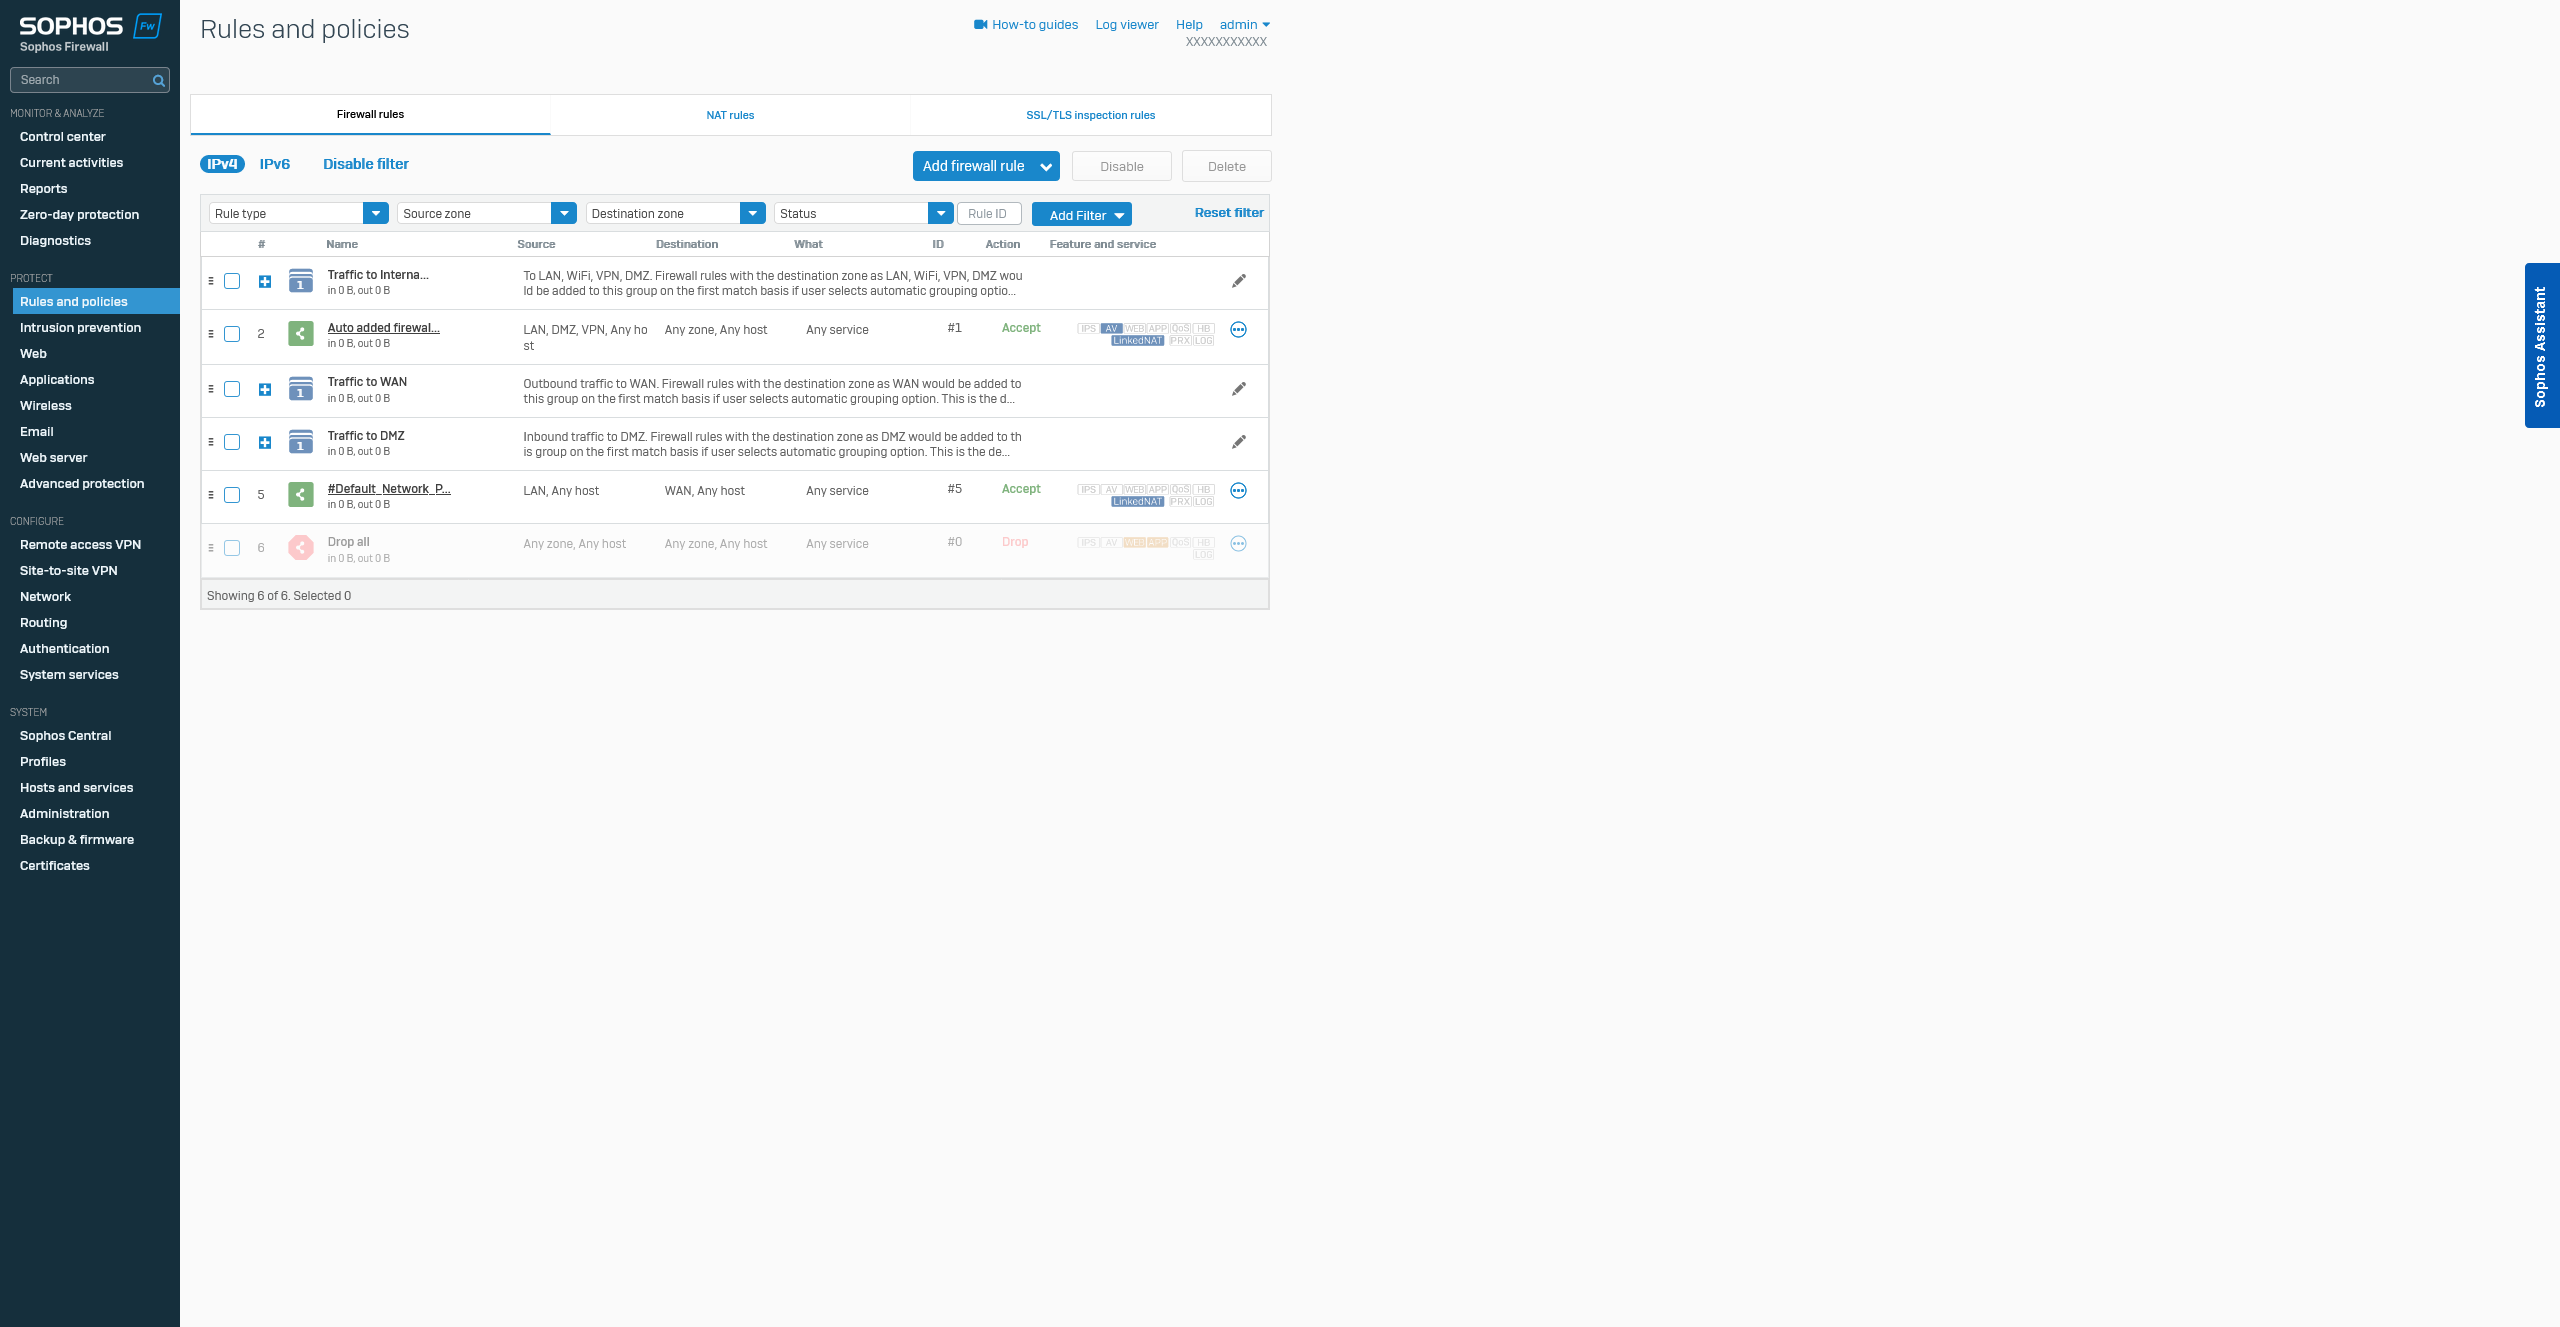Select checkbox for Traffic to DMZ group
This screenshot has height=1327, width=2560.
pyautogui.click(x=232, y=442)
